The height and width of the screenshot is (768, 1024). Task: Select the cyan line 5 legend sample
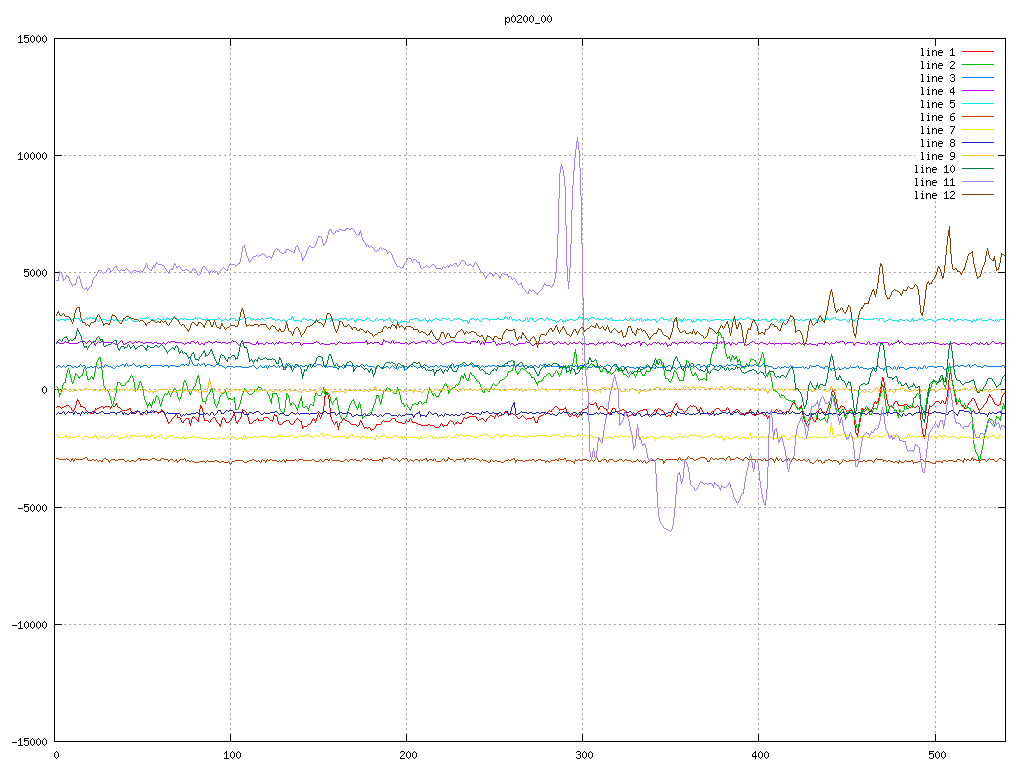pos(978,104)
